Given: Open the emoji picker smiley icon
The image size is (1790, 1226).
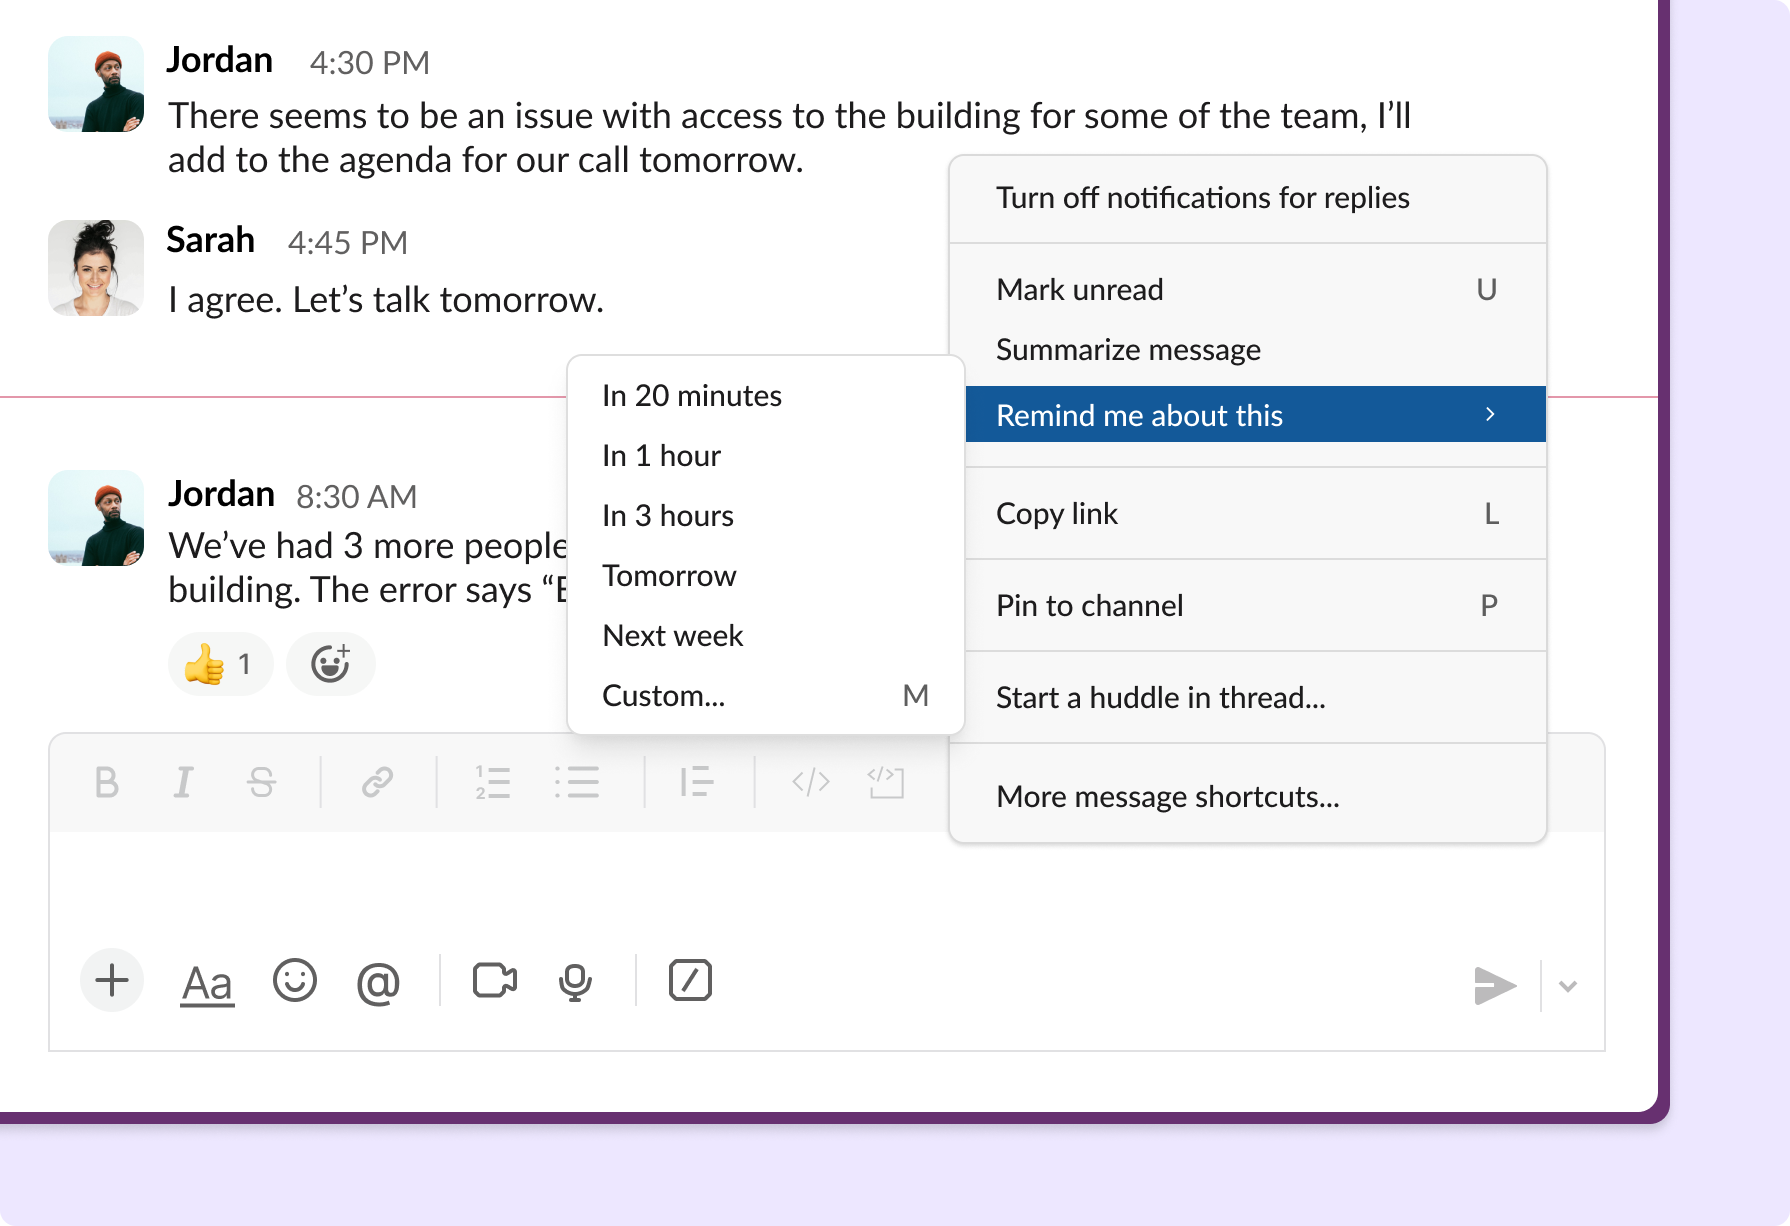Looking at the screenshot, I should pos(295,981).
